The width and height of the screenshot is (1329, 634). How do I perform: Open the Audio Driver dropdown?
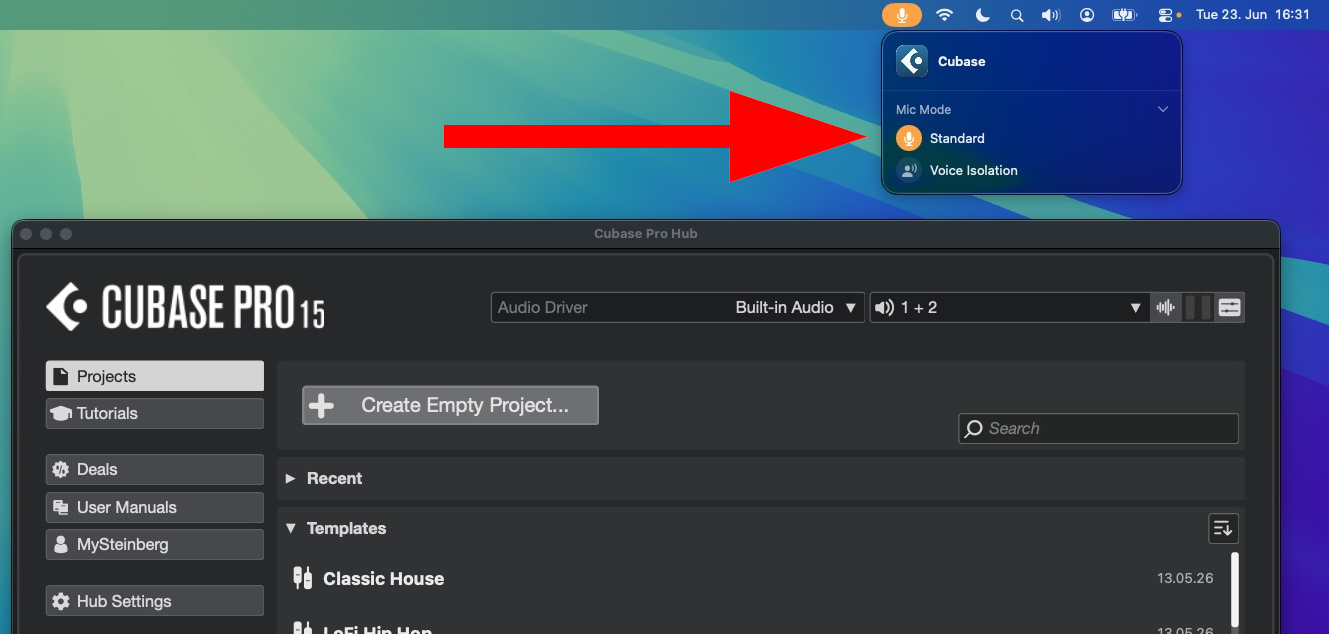[x=678, y=308]
